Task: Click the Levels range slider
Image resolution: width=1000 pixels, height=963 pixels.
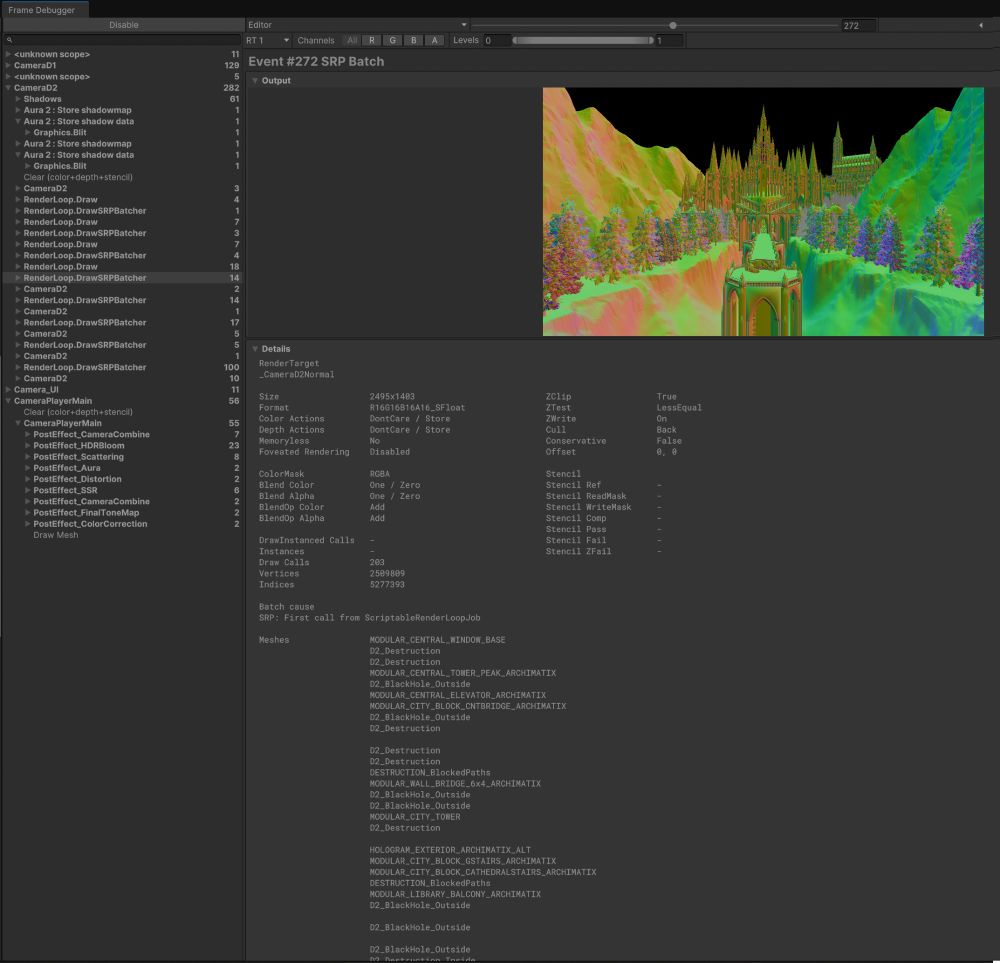Action: [583, 40]
